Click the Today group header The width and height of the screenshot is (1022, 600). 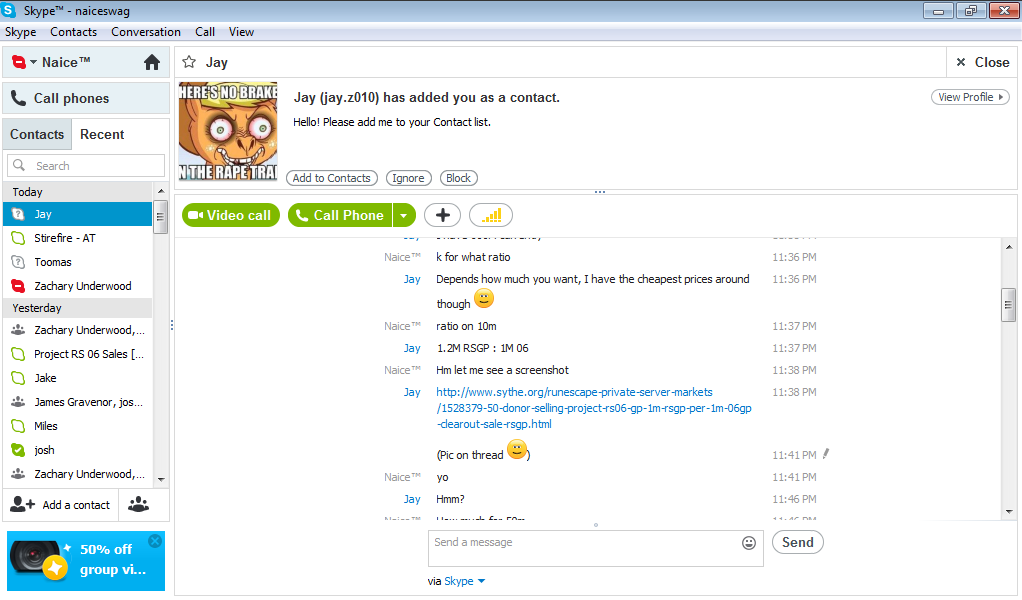pyautogui.click(x=78, y=192)
